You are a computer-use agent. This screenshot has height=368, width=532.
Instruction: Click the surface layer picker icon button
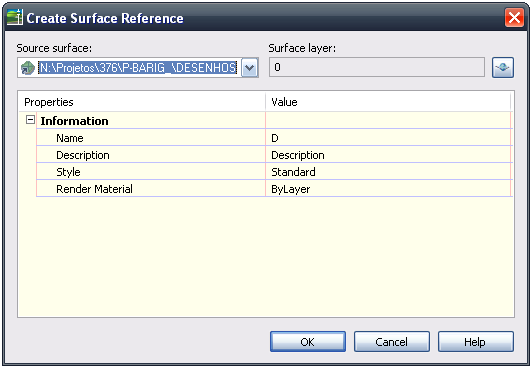click(503, 67)
